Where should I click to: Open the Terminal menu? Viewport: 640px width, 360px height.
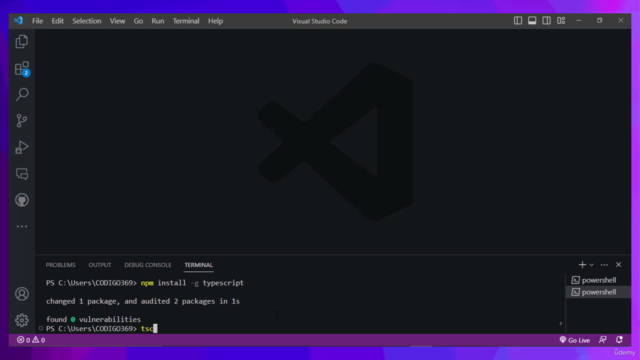(x=186, y=21)
